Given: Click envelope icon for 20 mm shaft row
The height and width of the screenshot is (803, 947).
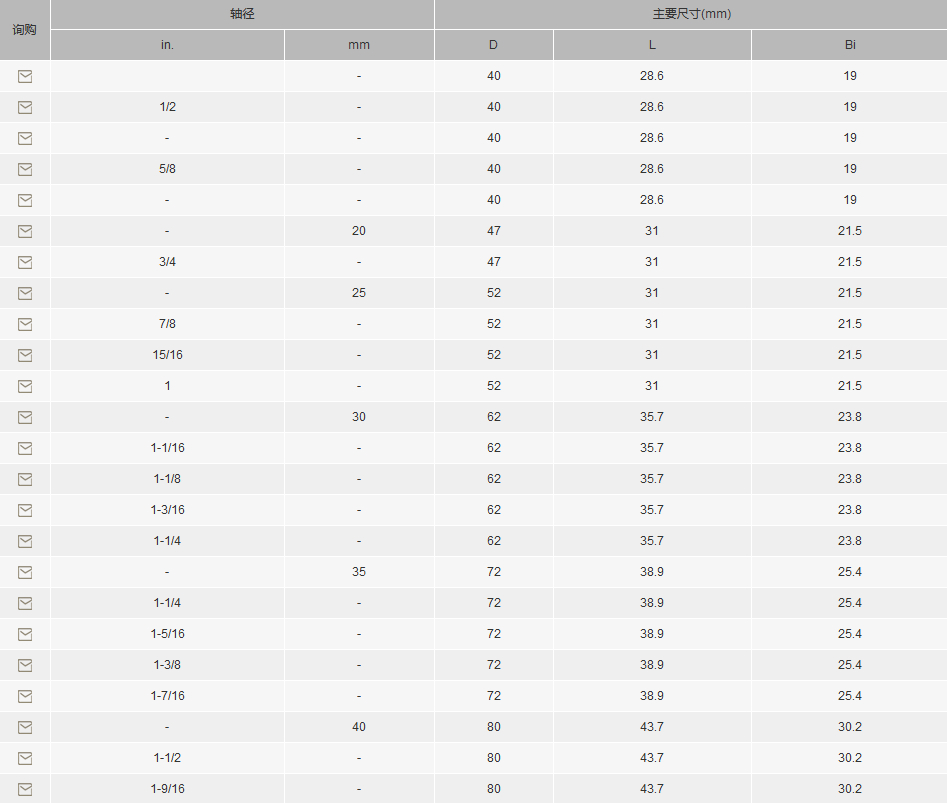Looking at the screenshot, I should [x=25, y=231].
